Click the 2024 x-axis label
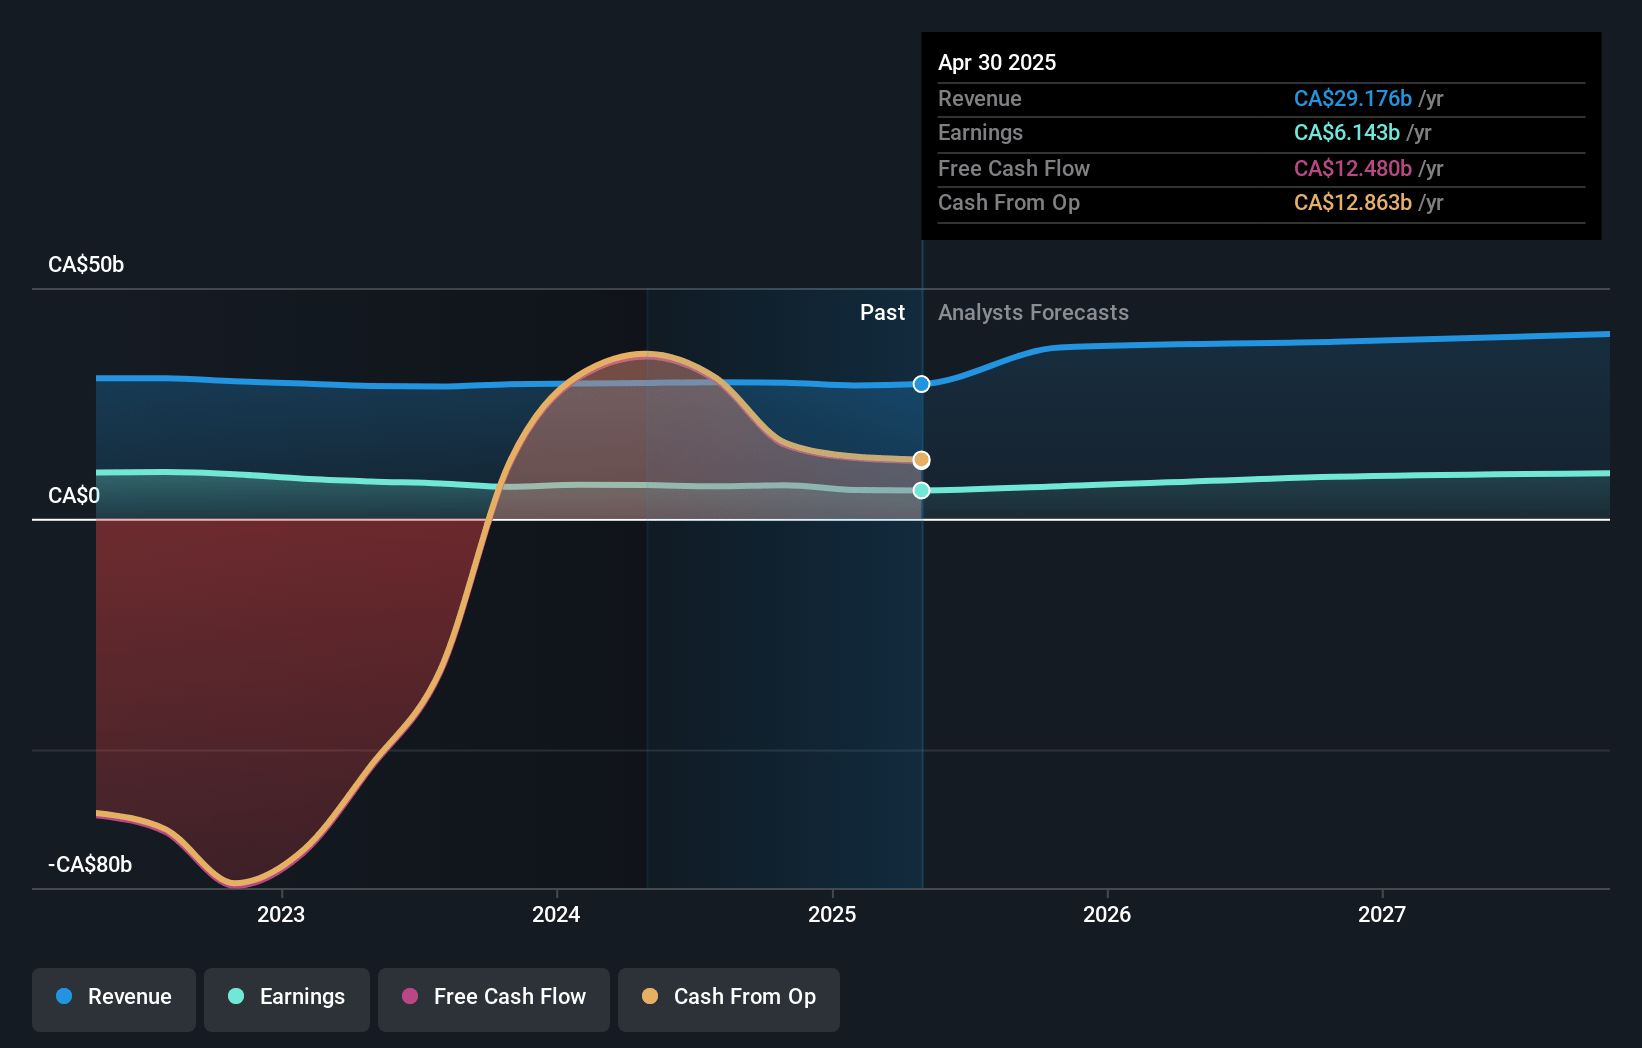 [x=556, y=914]
